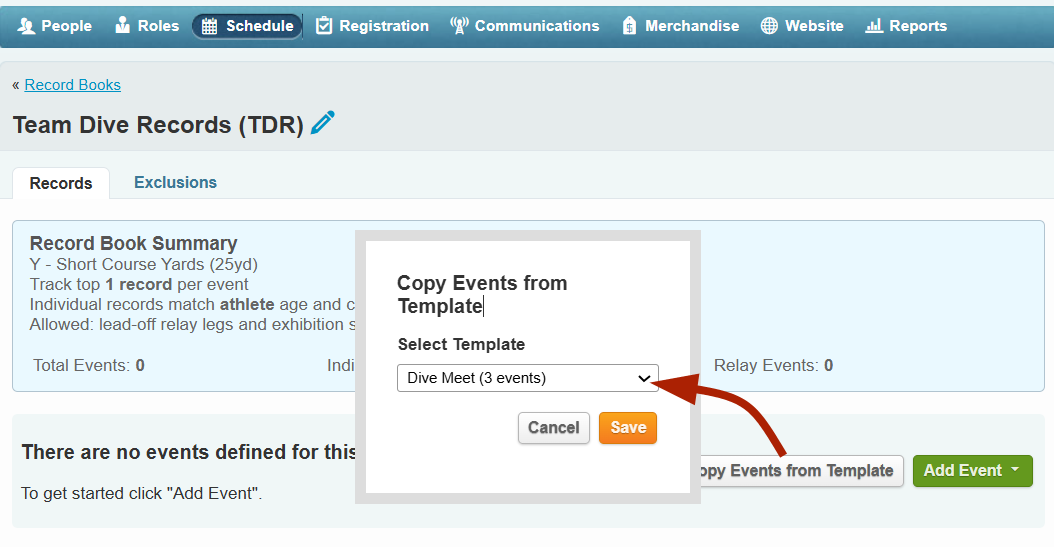Image resolution: width=1054 pixels, height=547 pixels.
Task: Cancel the Copy Events dialog
Action: coord(553,428)
